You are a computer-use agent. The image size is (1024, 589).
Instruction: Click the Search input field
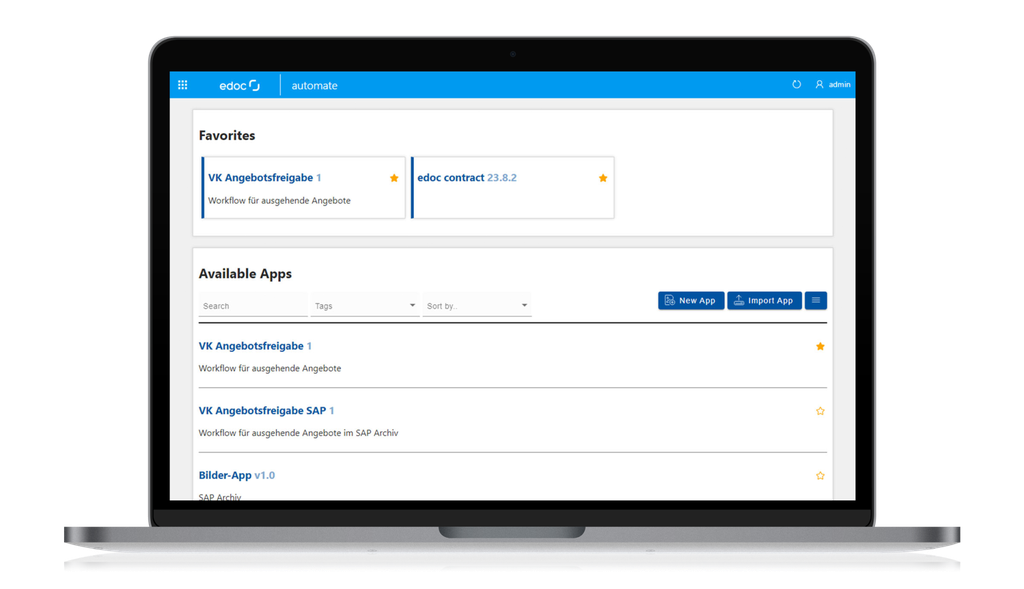pos(253,306)
